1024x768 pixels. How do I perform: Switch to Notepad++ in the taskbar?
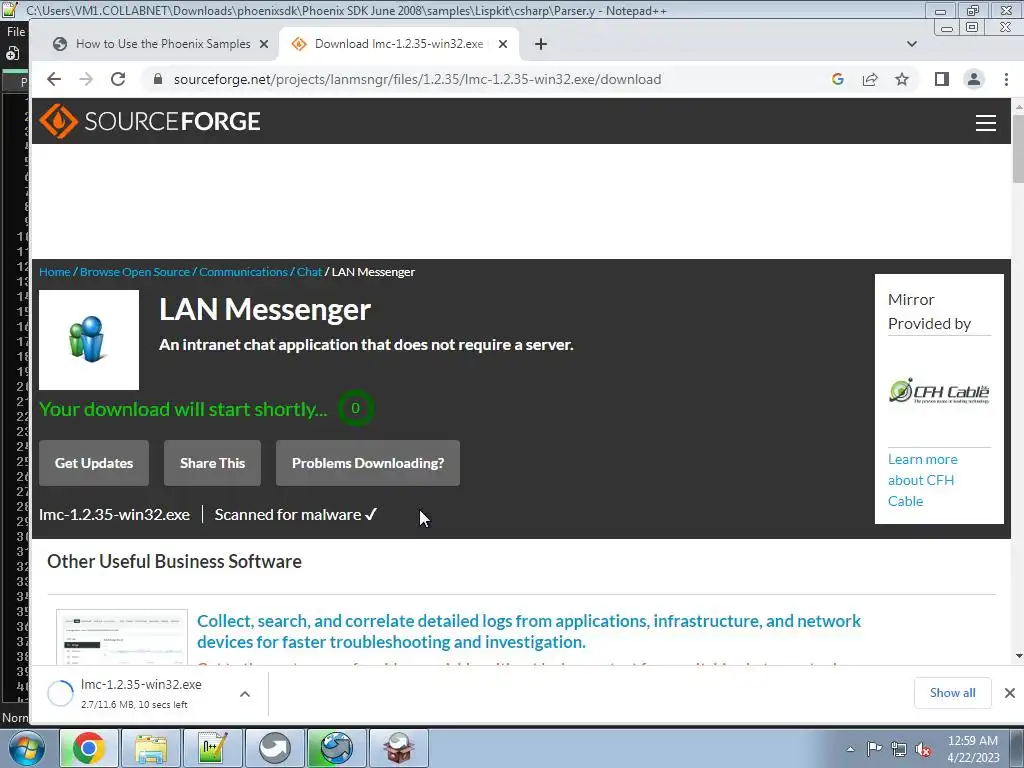213,748
